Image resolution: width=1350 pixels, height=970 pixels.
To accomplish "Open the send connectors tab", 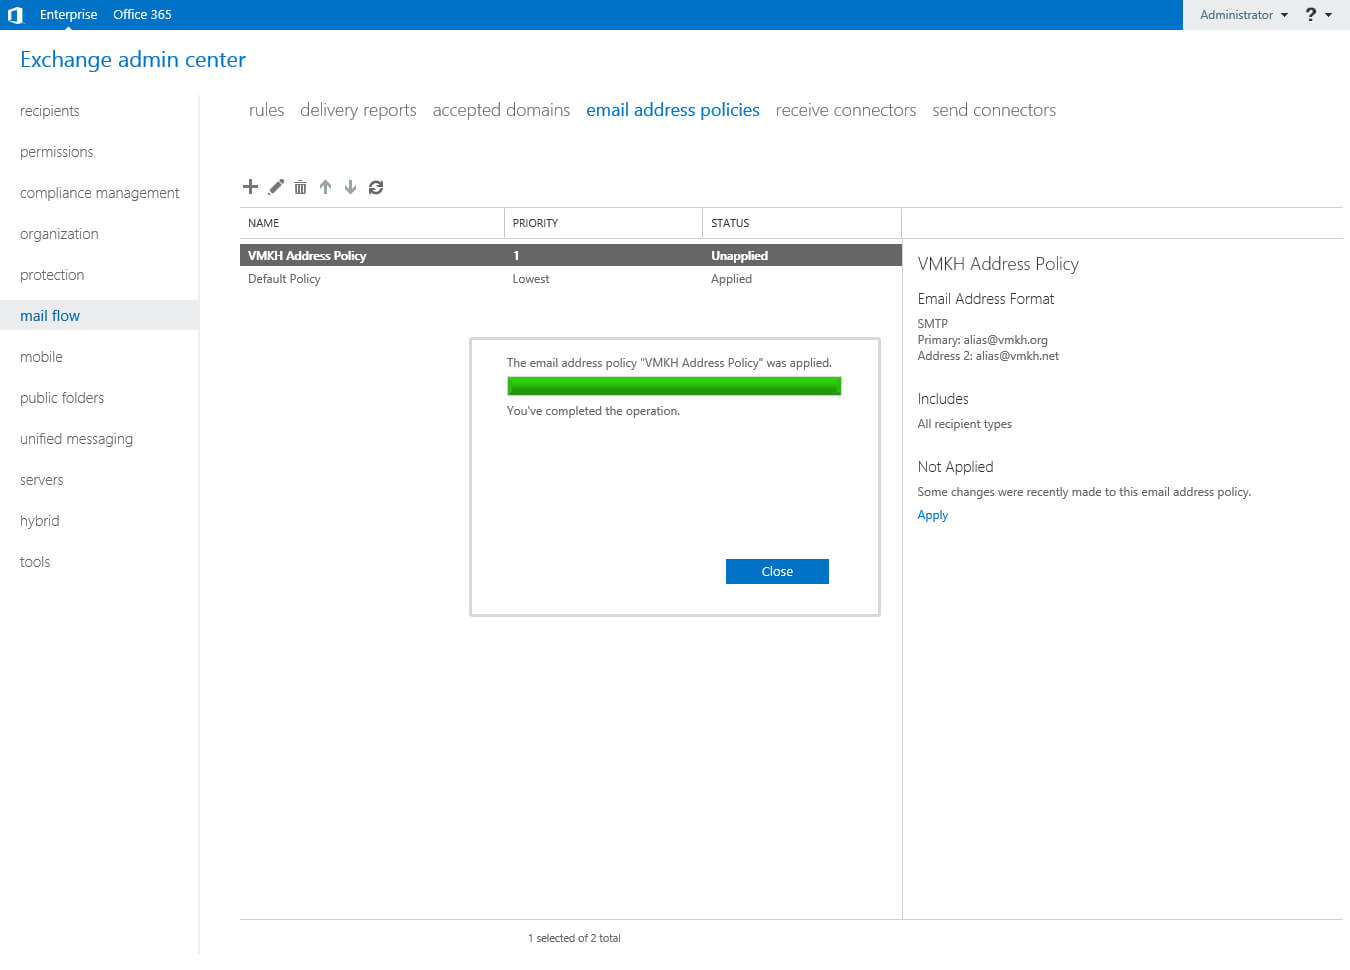I will click(x=994, y=110).
